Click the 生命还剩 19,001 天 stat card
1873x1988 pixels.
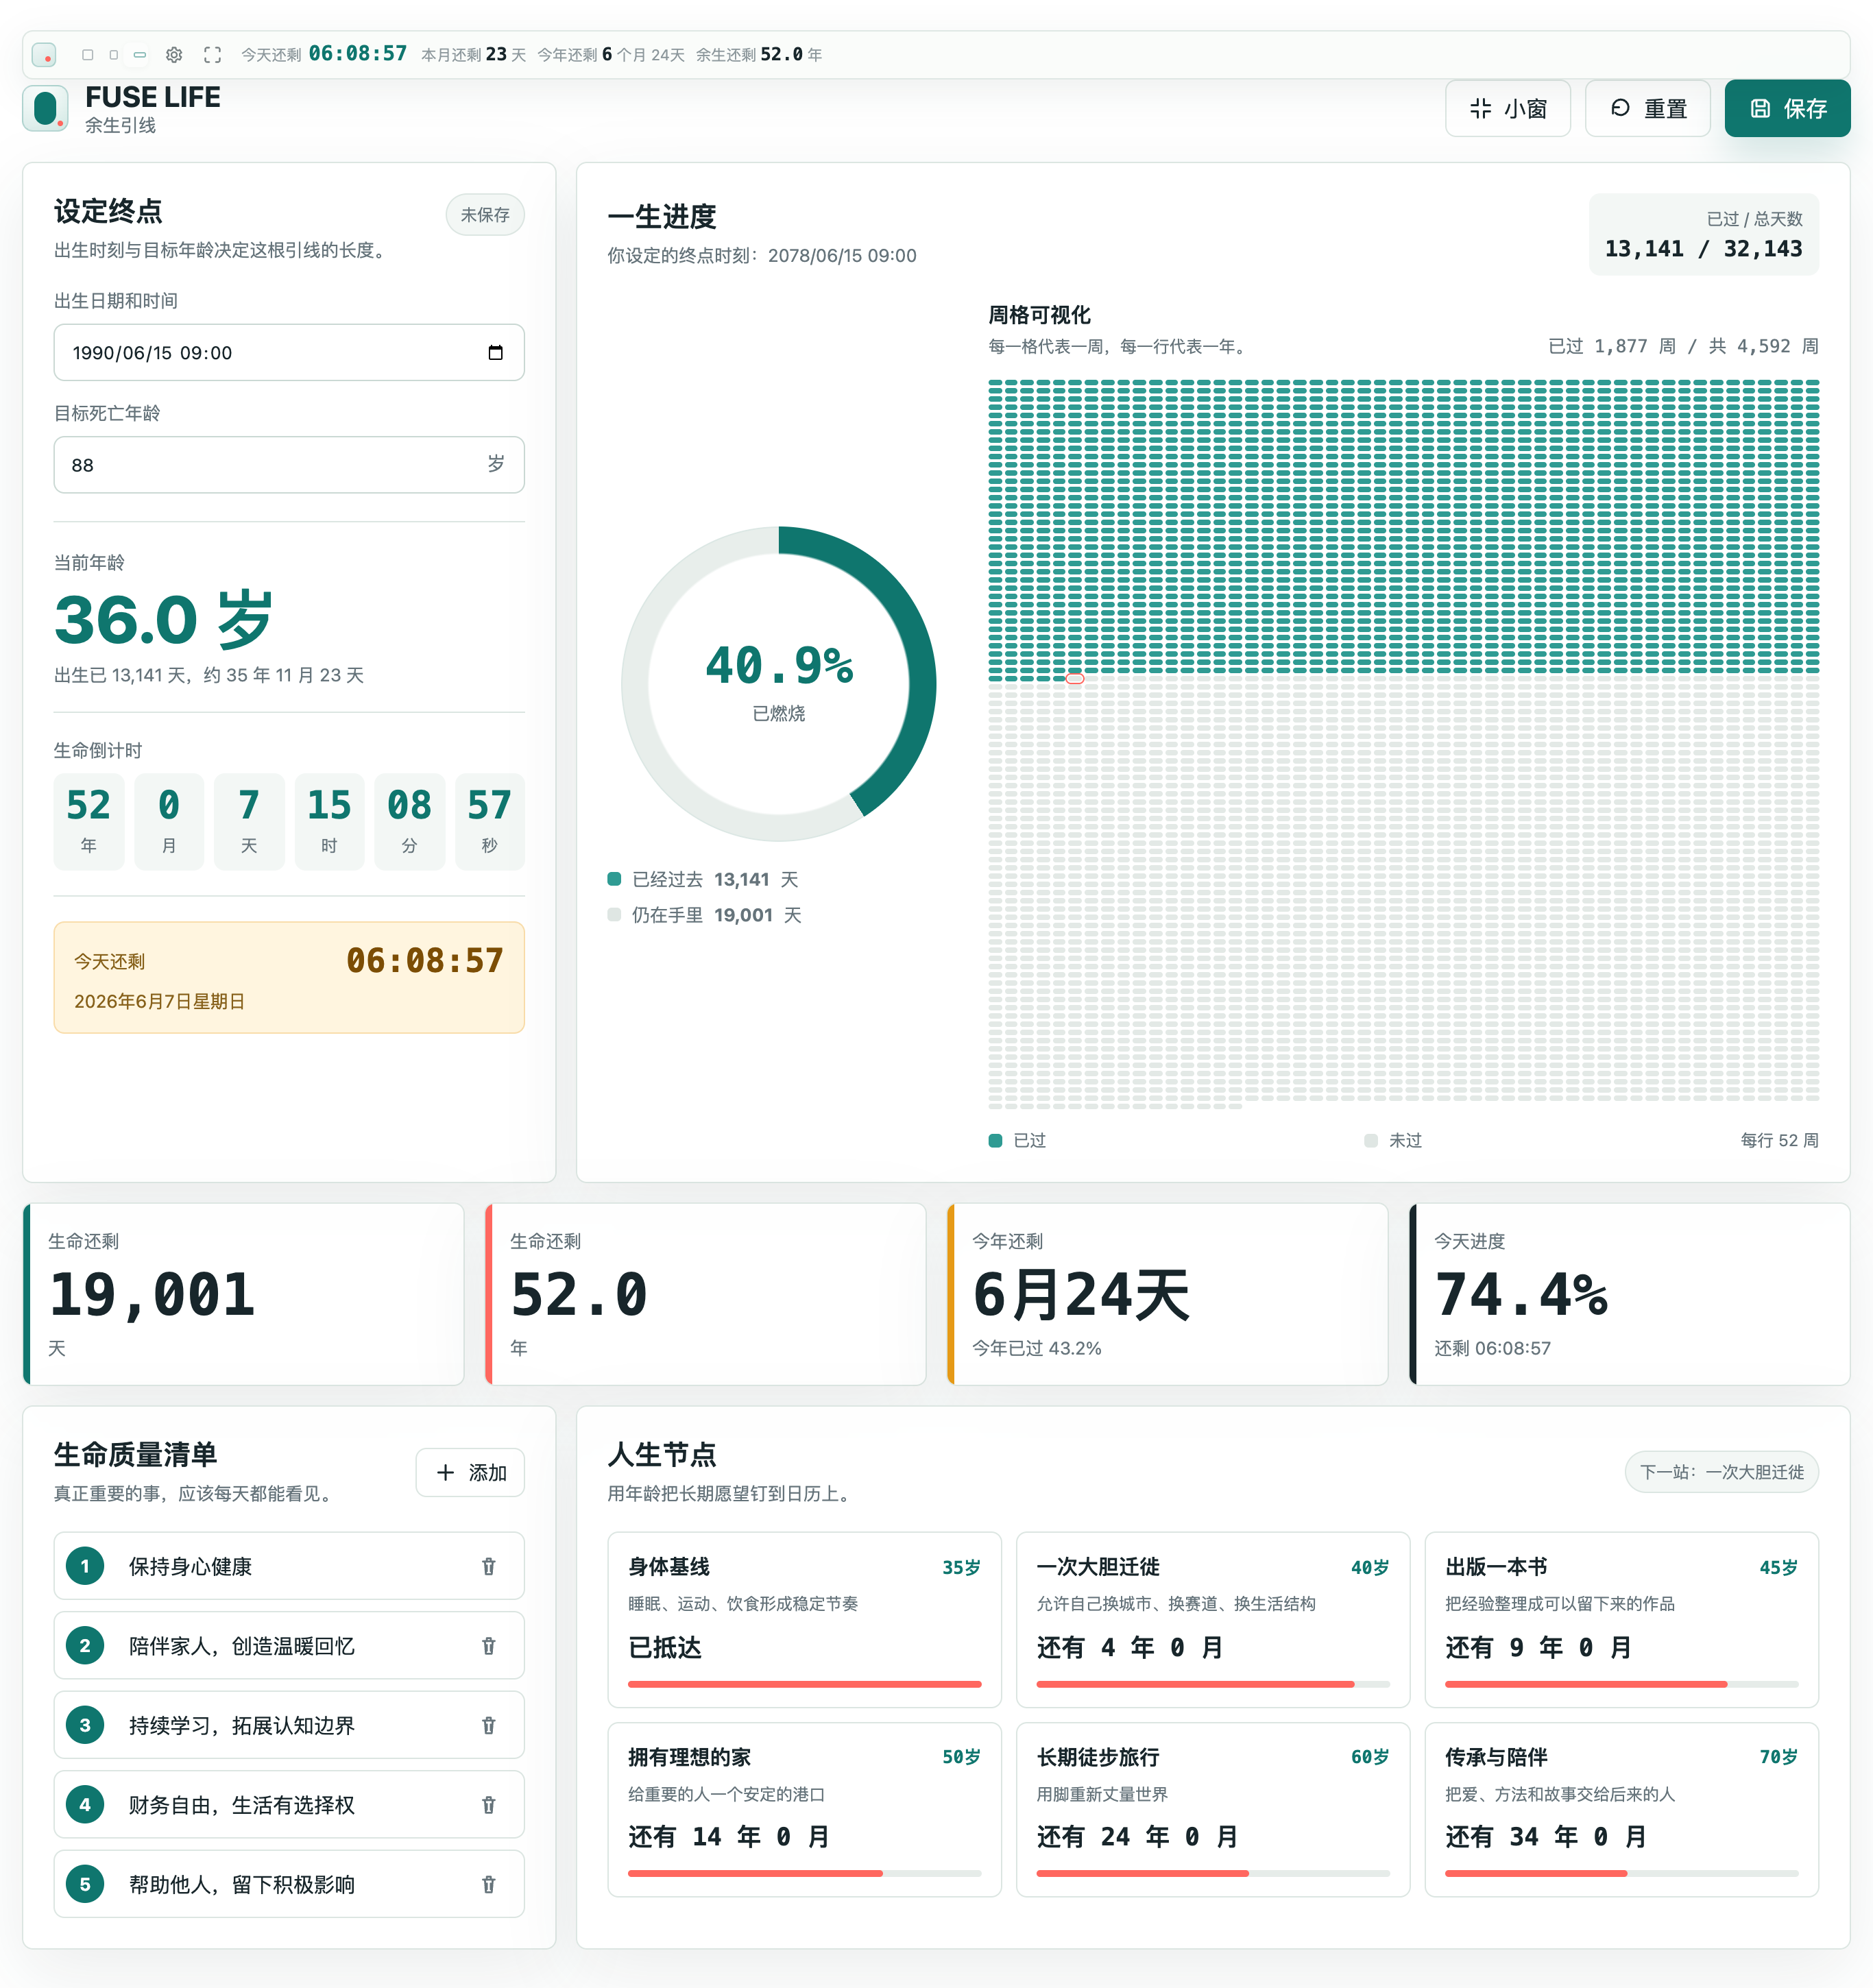coord(244,1294)
